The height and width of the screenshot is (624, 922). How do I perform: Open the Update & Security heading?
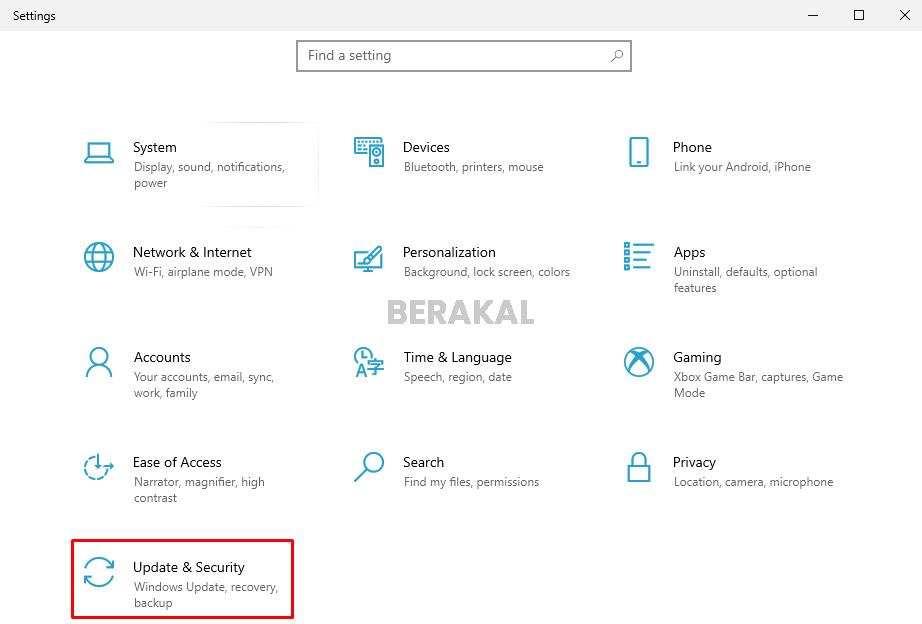[x=189, y=567]
